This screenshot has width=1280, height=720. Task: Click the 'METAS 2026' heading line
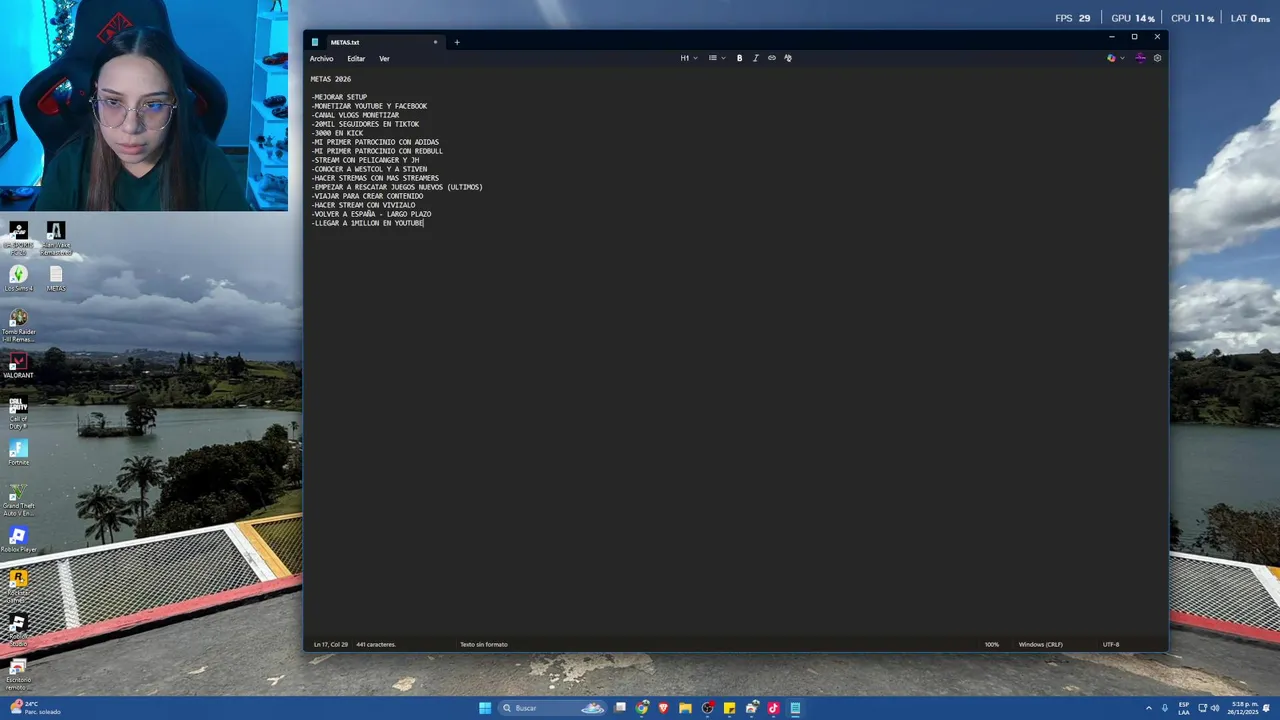(330, 79)
